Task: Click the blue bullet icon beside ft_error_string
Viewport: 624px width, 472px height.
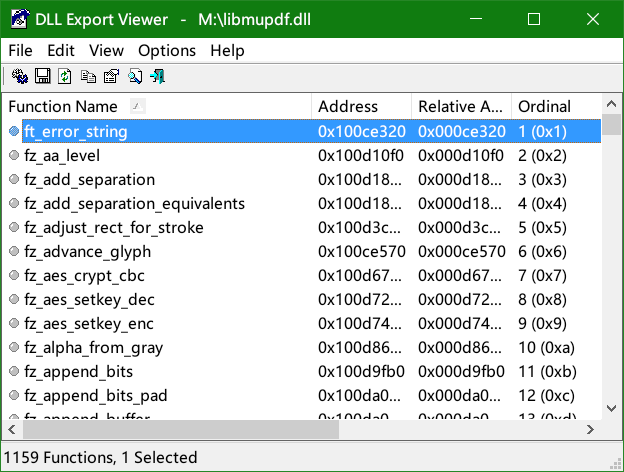Action: pos(14,131)
